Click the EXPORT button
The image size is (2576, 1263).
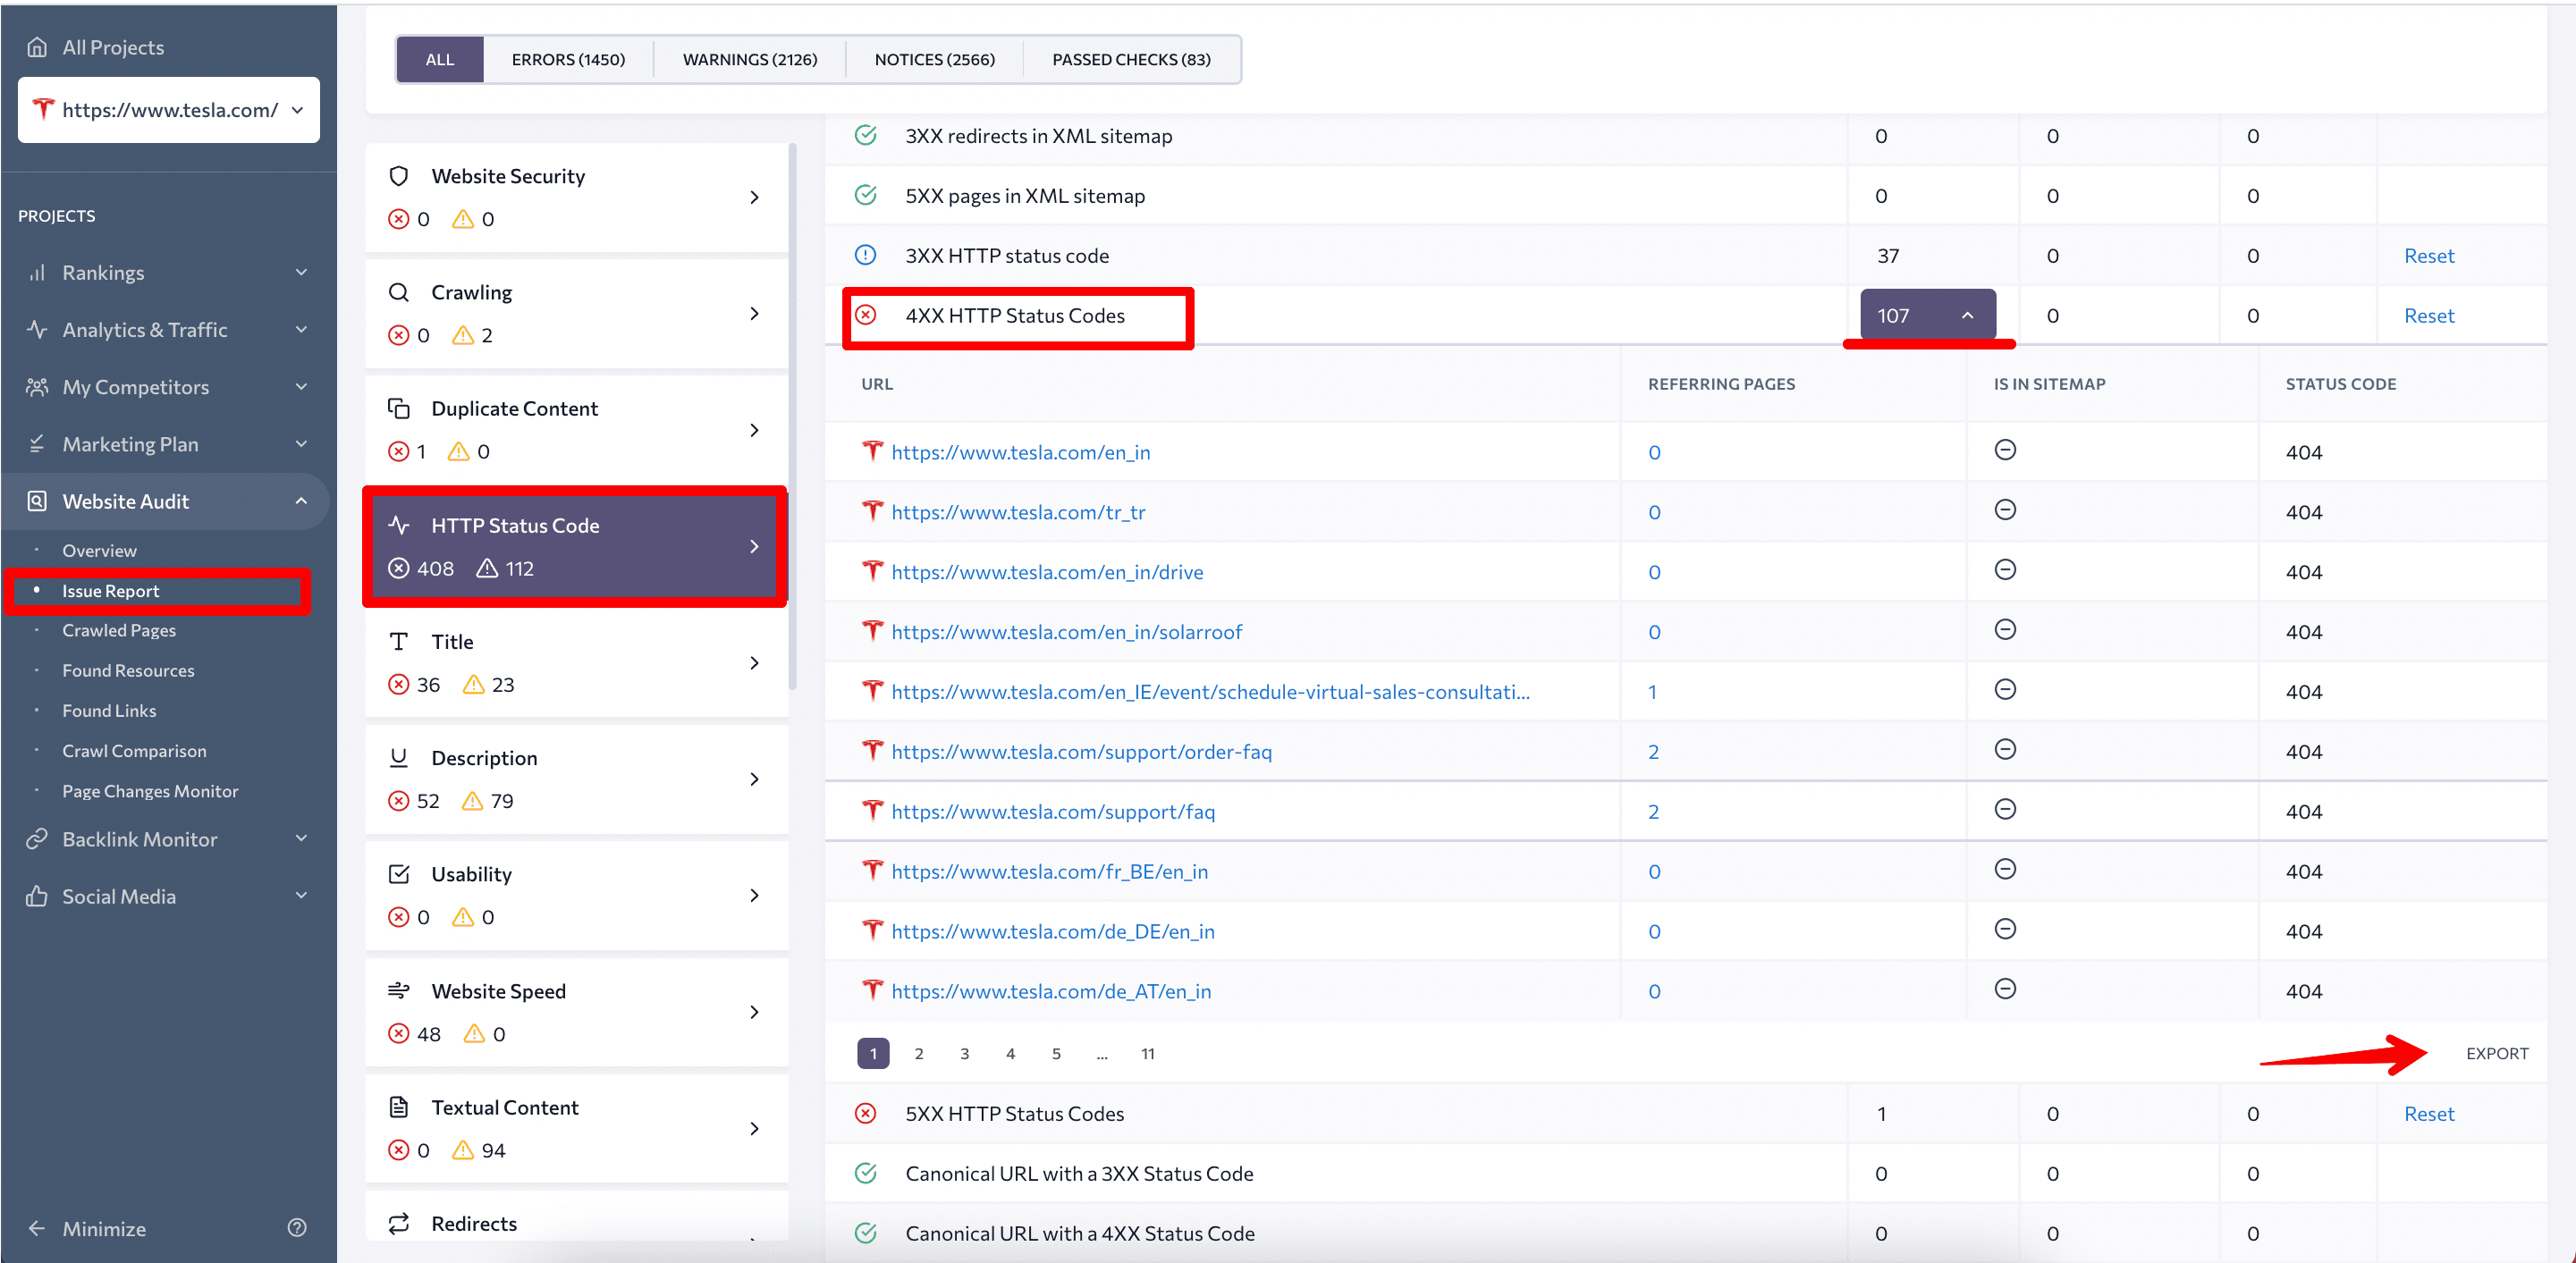2497,1053
